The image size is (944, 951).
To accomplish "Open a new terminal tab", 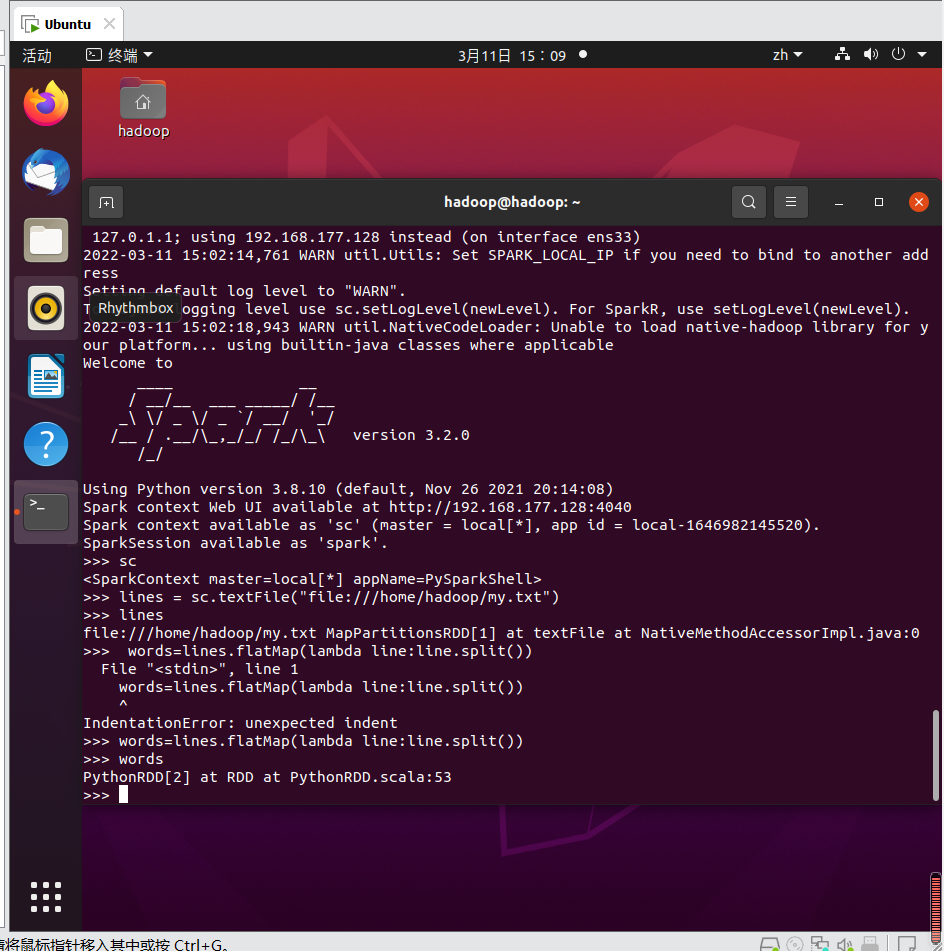I will pyautogui.click(x=106, y=202).
